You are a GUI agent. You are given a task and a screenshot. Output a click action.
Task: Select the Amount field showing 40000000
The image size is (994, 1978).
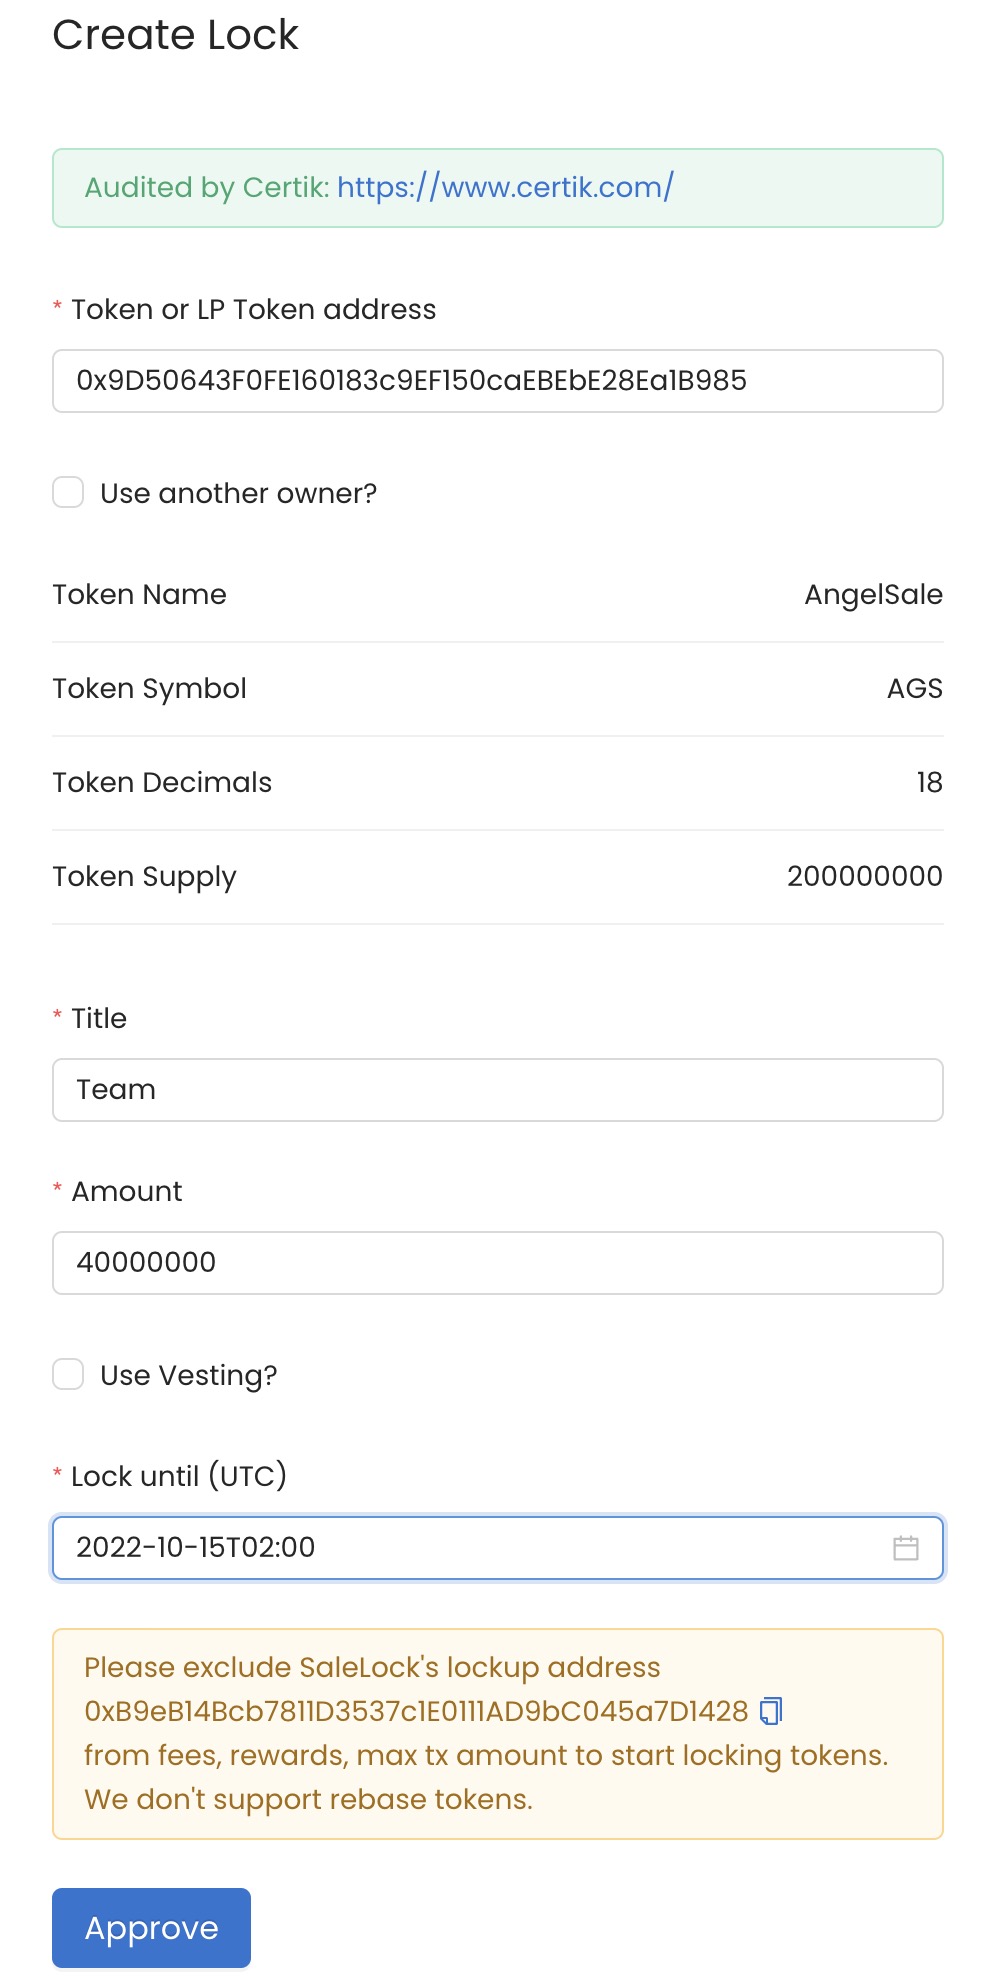coord(498,1263)
